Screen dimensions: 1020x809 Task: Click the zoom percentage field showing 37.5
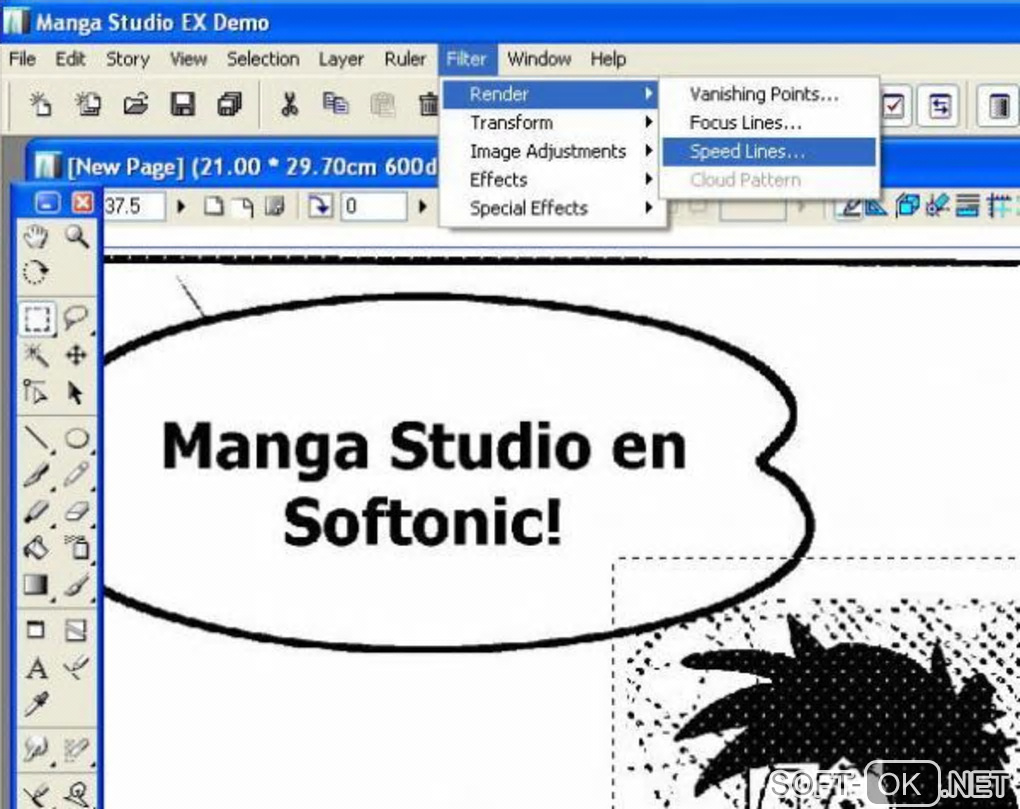tap(133, 207)
